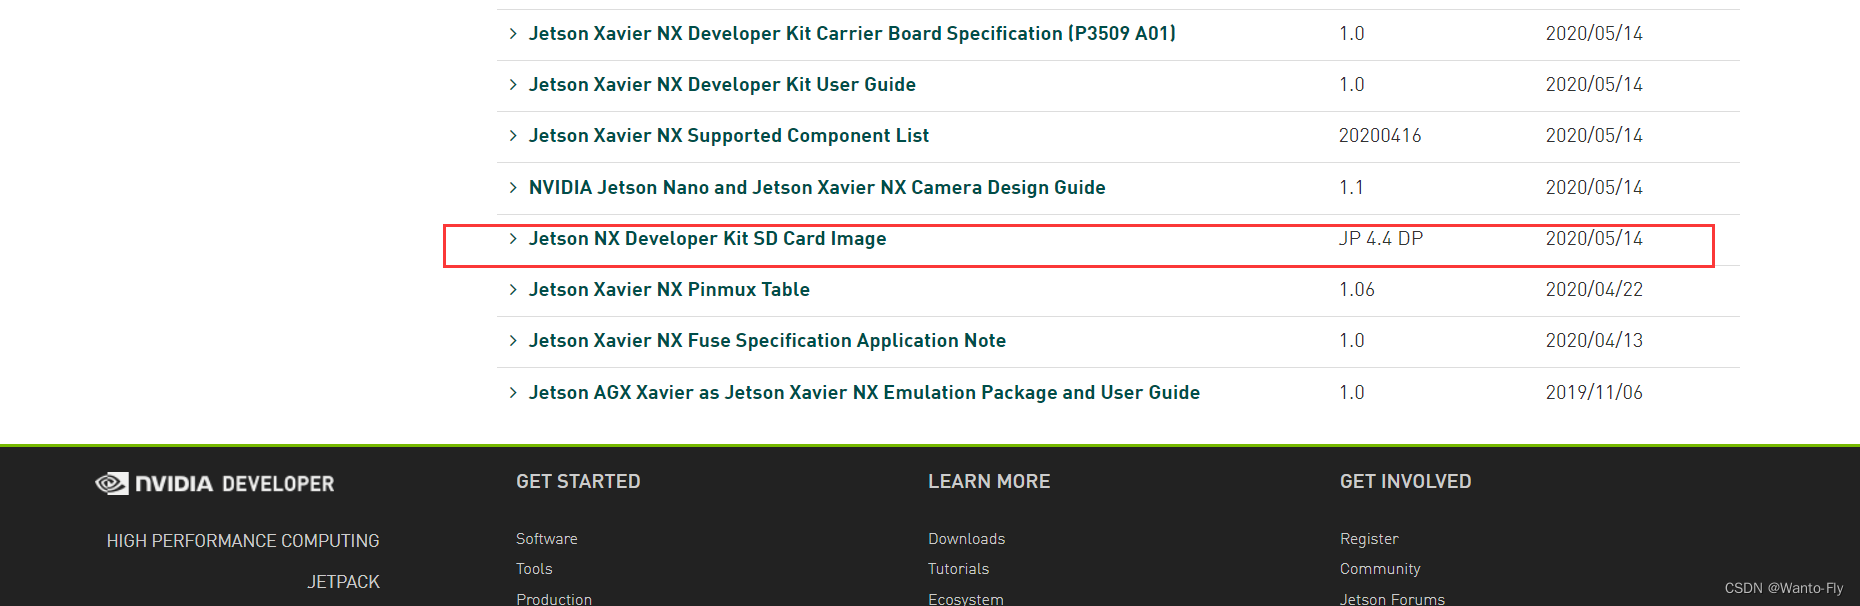Image resolution: width=1860 pixels, height=606 pixels.
Task: Click version 1.1 cell
Action: [x=1351, y=188]
